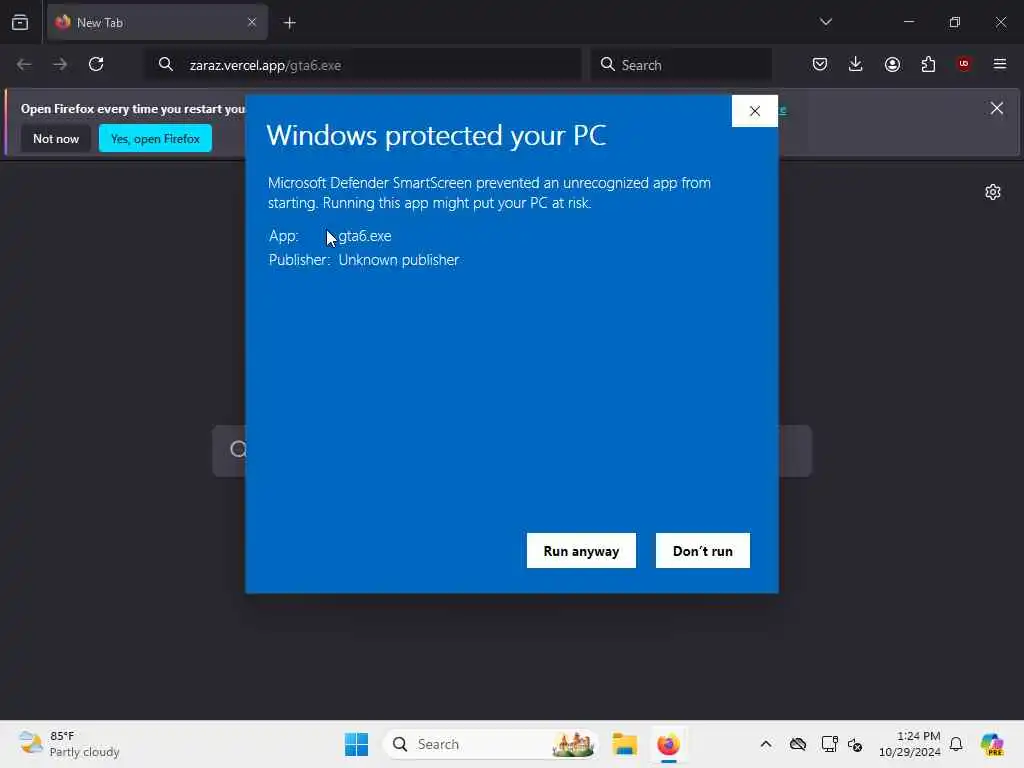Open the Downloads panel
1024x768 pixels.
point(856,64)
